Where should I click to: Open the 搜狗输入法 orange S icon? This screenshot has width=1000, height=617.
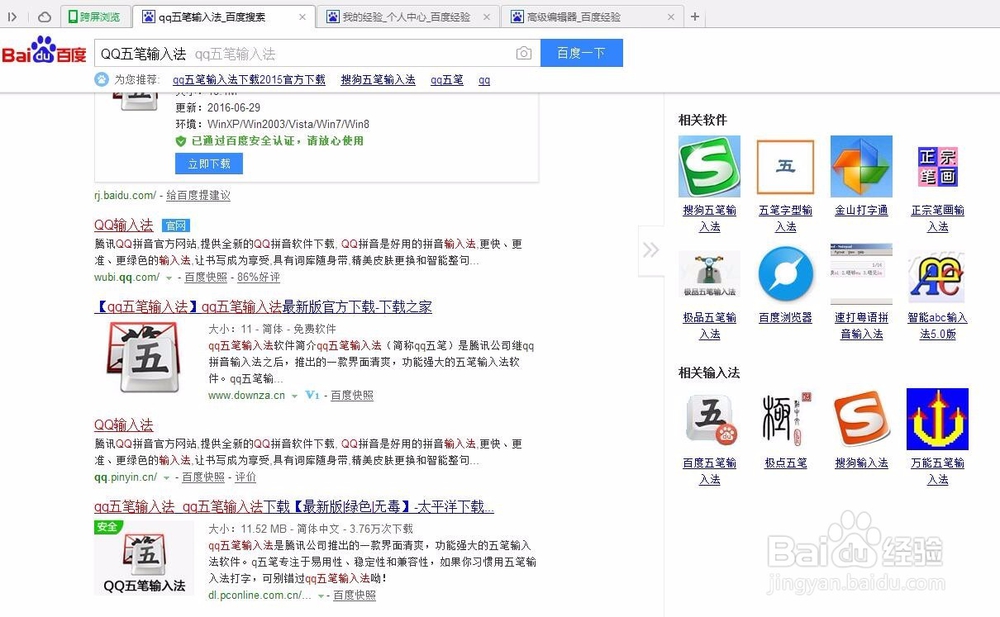pos(861,419)
